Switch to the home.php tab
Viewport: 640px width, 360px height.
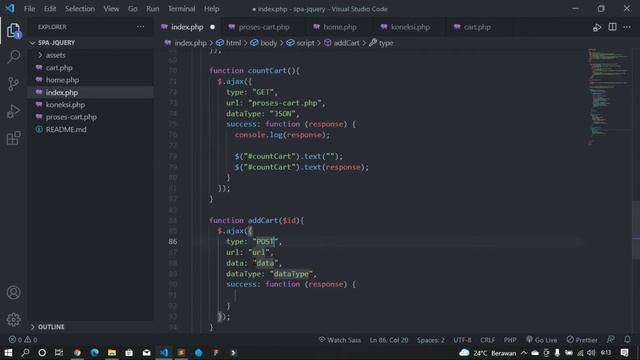coord(340,27)
